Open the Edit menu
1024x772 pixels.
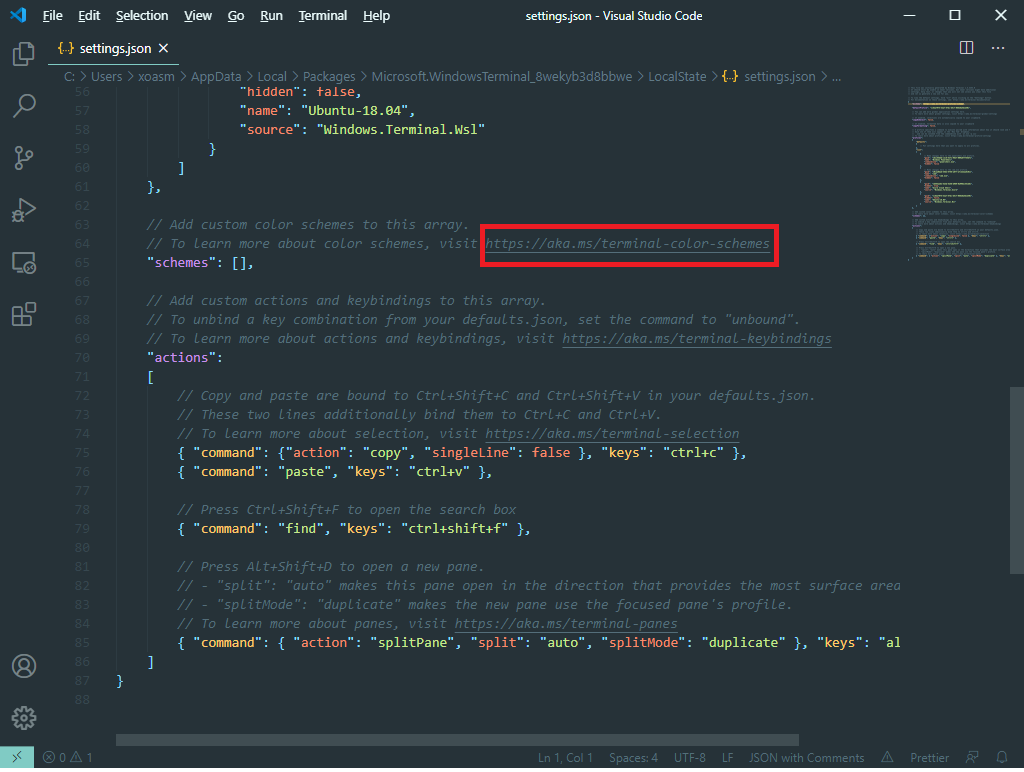pyautogui.click(x=89, y=16)
